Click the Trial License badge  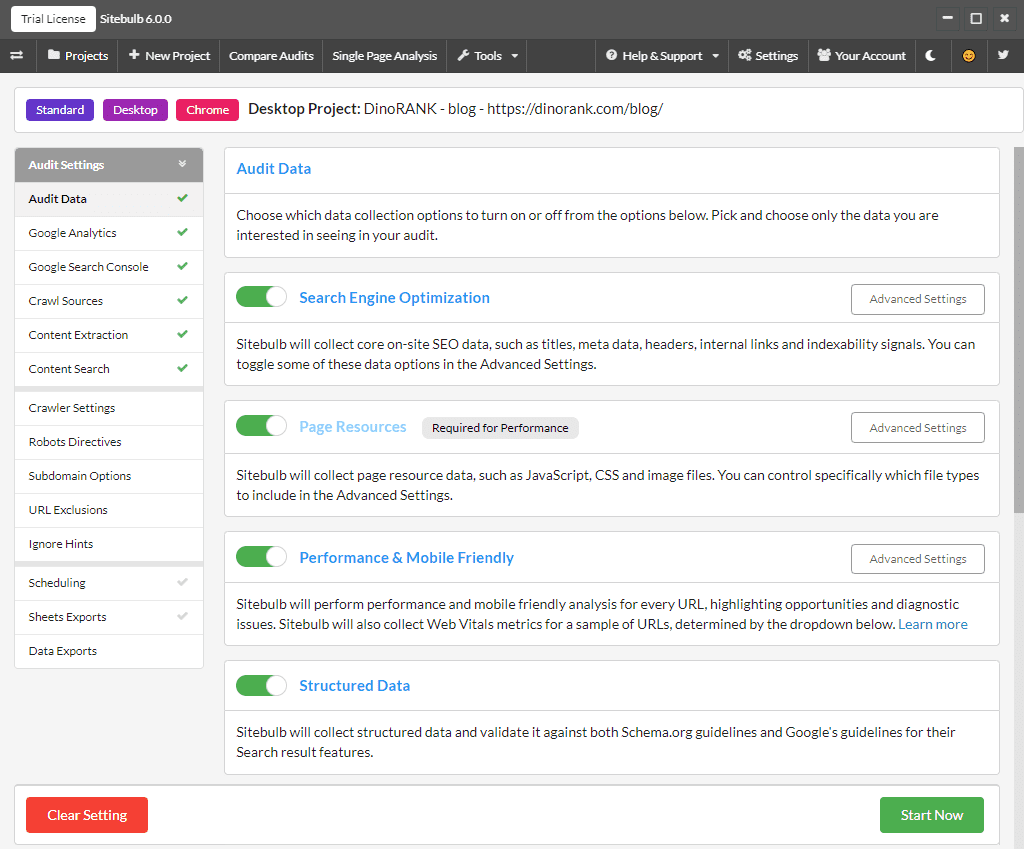coord(53,19)
